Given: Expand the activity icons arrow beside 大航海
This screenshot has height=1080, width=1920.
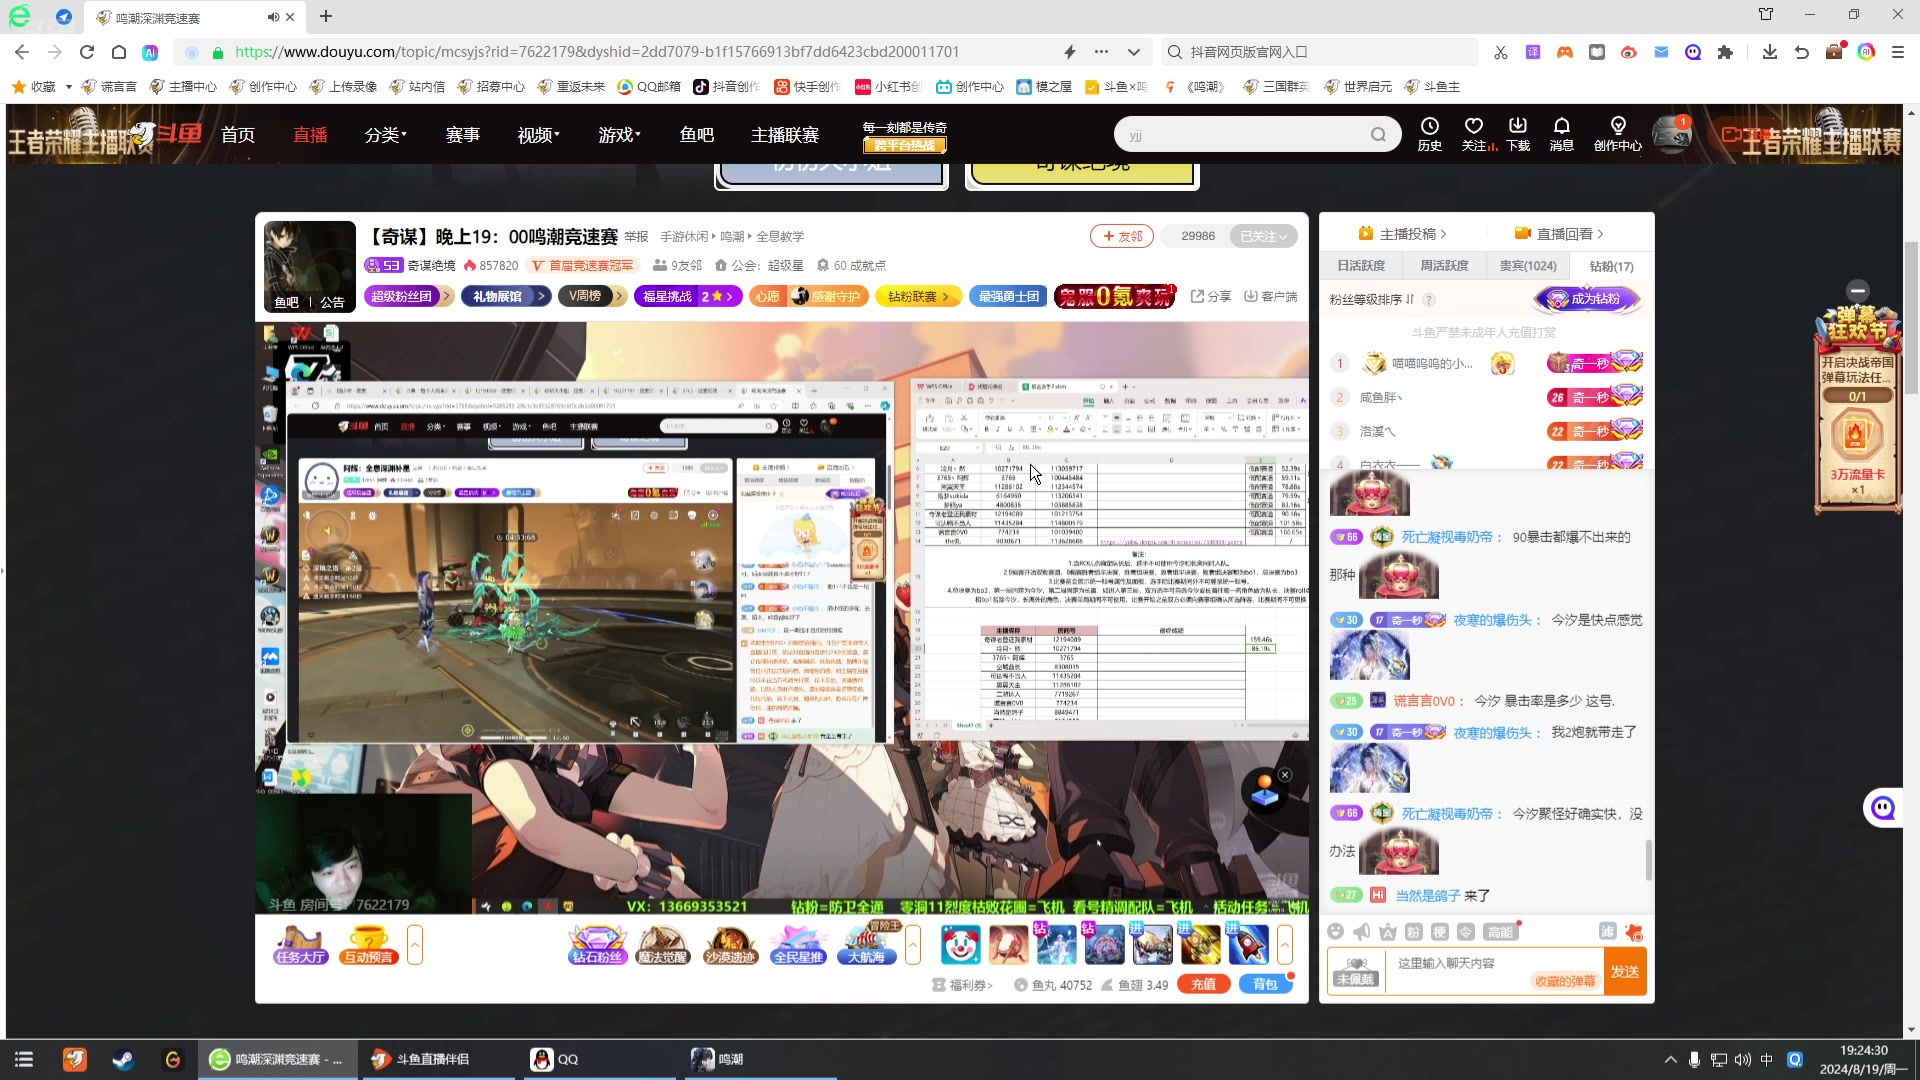Looking at the screenshot, I should click(x=913, y=945).
